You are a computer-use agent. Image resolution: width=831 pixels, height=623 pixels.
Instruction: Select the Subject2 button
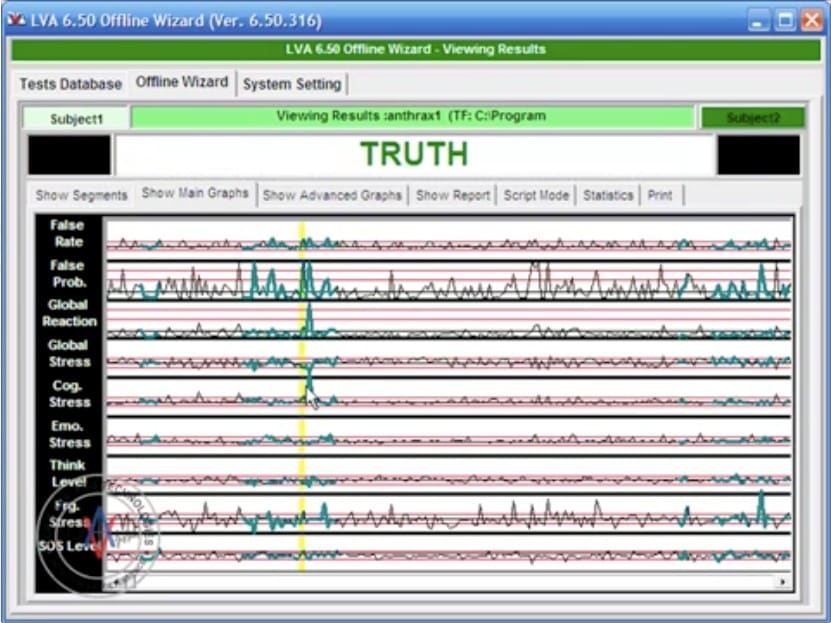pyautogui.click(x=753, y=118)
